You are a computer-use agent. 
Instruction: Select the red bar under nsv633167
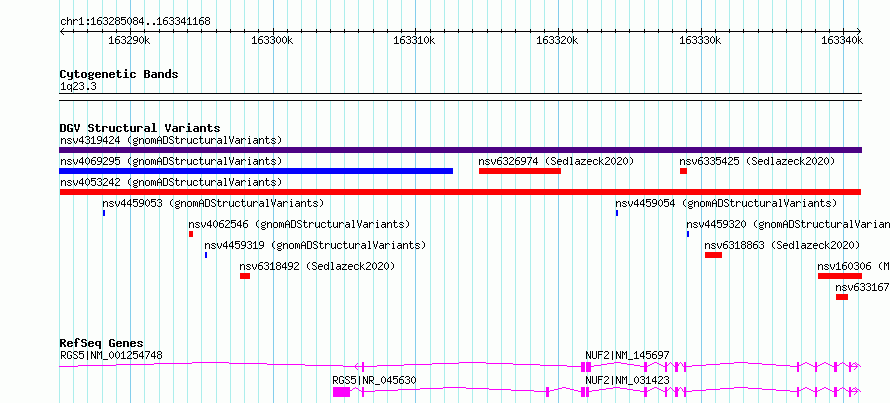[x=842, y=297]
